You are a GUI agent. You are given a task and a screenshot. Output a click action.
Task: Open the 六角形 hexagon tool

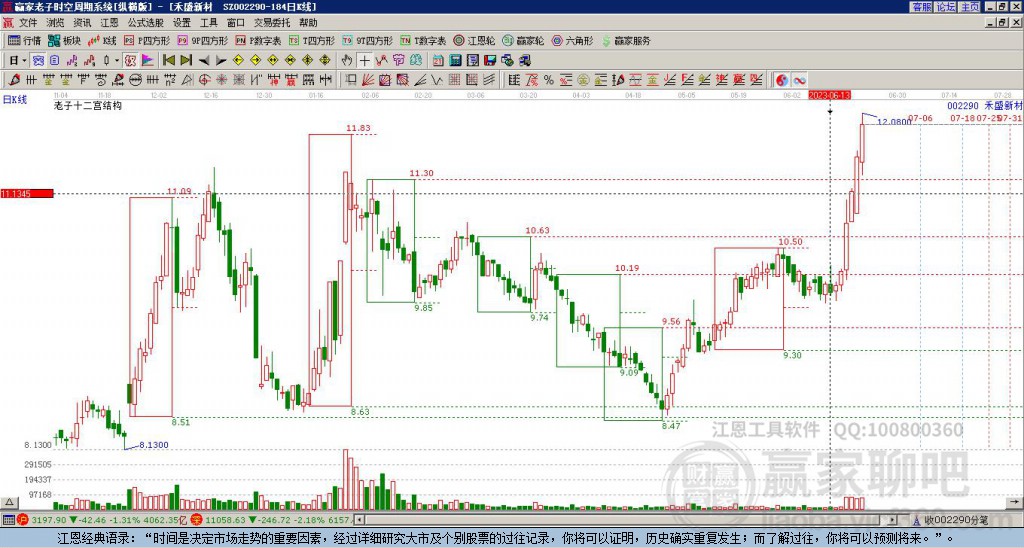573,40
